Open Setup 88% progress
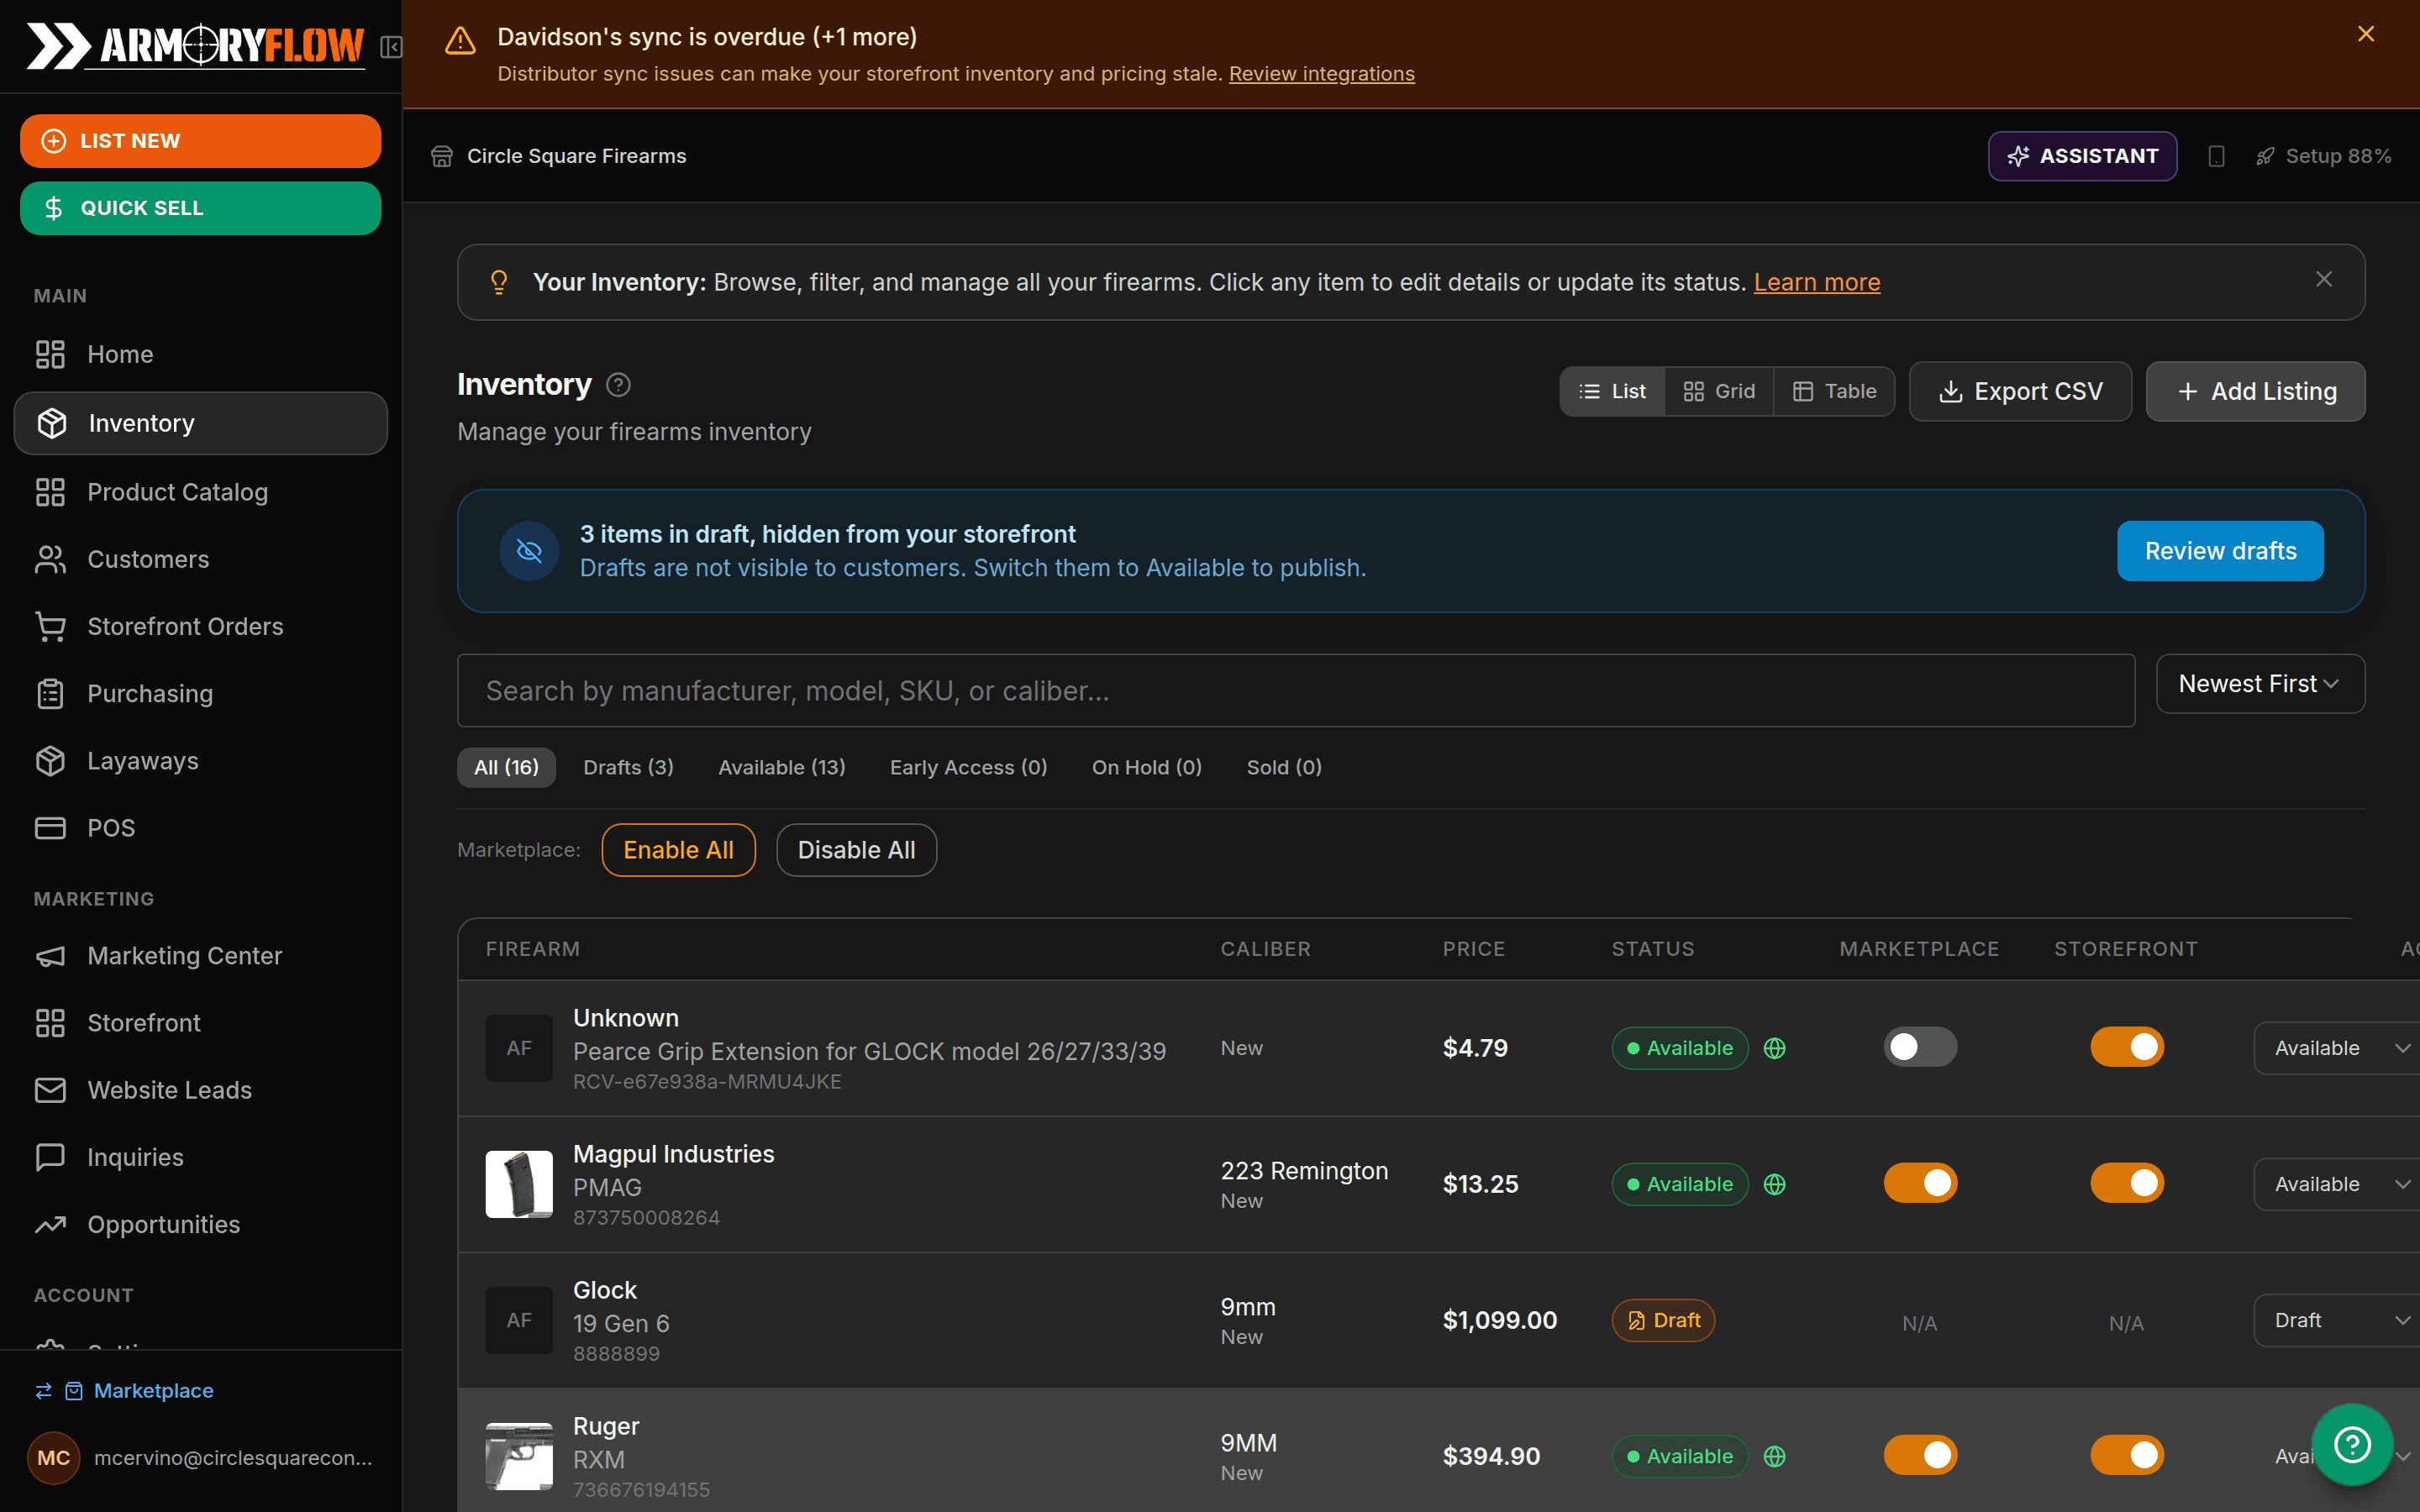This screenshot has width=2420, height=1512. click(x=2324, y=156)
